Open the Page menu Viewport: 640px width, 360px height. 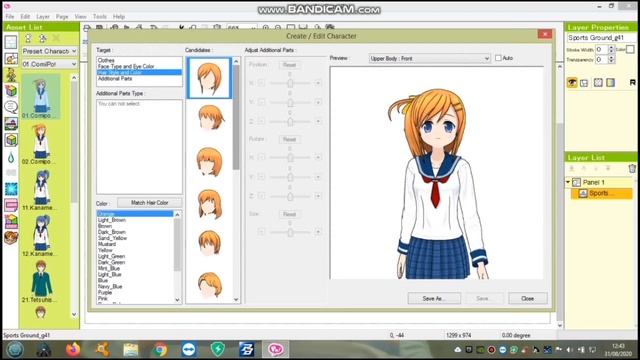pos(62,16)
